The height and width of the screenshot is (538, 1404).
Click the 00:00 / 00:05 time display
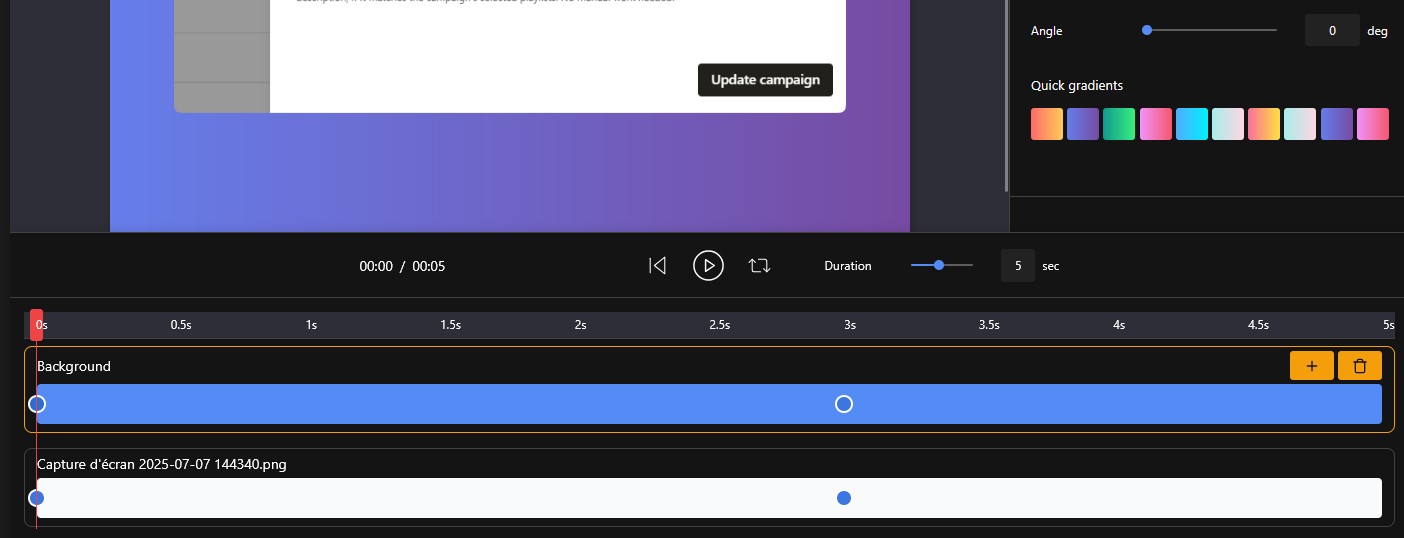pyautogui.click(x=402, y=266)
